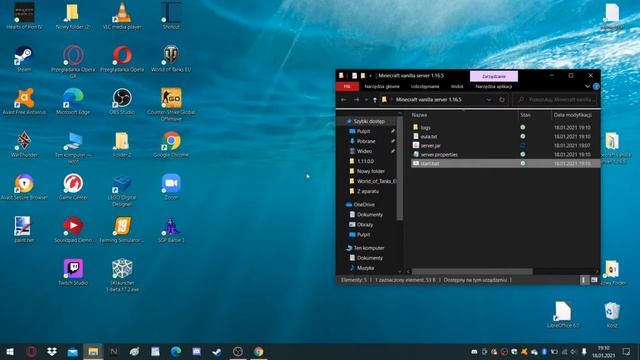Sort files by the Stan column
Screen dimensions: 640x360
[525, 115]
